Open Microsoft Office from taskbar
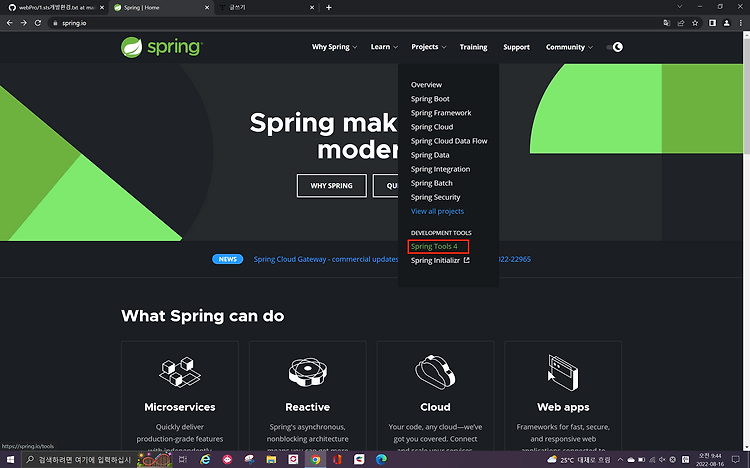Viewport: 750px width, 468px height. click(x=337, y=459)
